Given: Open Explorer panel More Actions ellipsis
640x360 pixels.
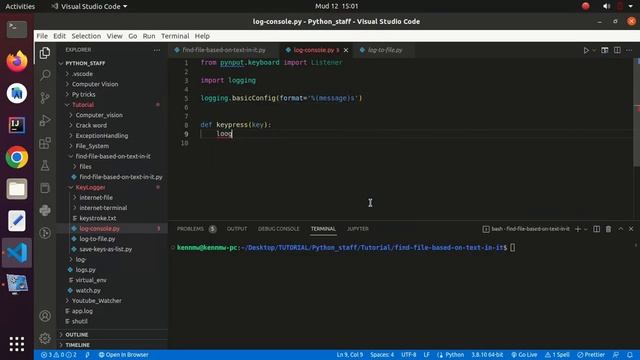Looking at the screenshot, I should [157, 50].
